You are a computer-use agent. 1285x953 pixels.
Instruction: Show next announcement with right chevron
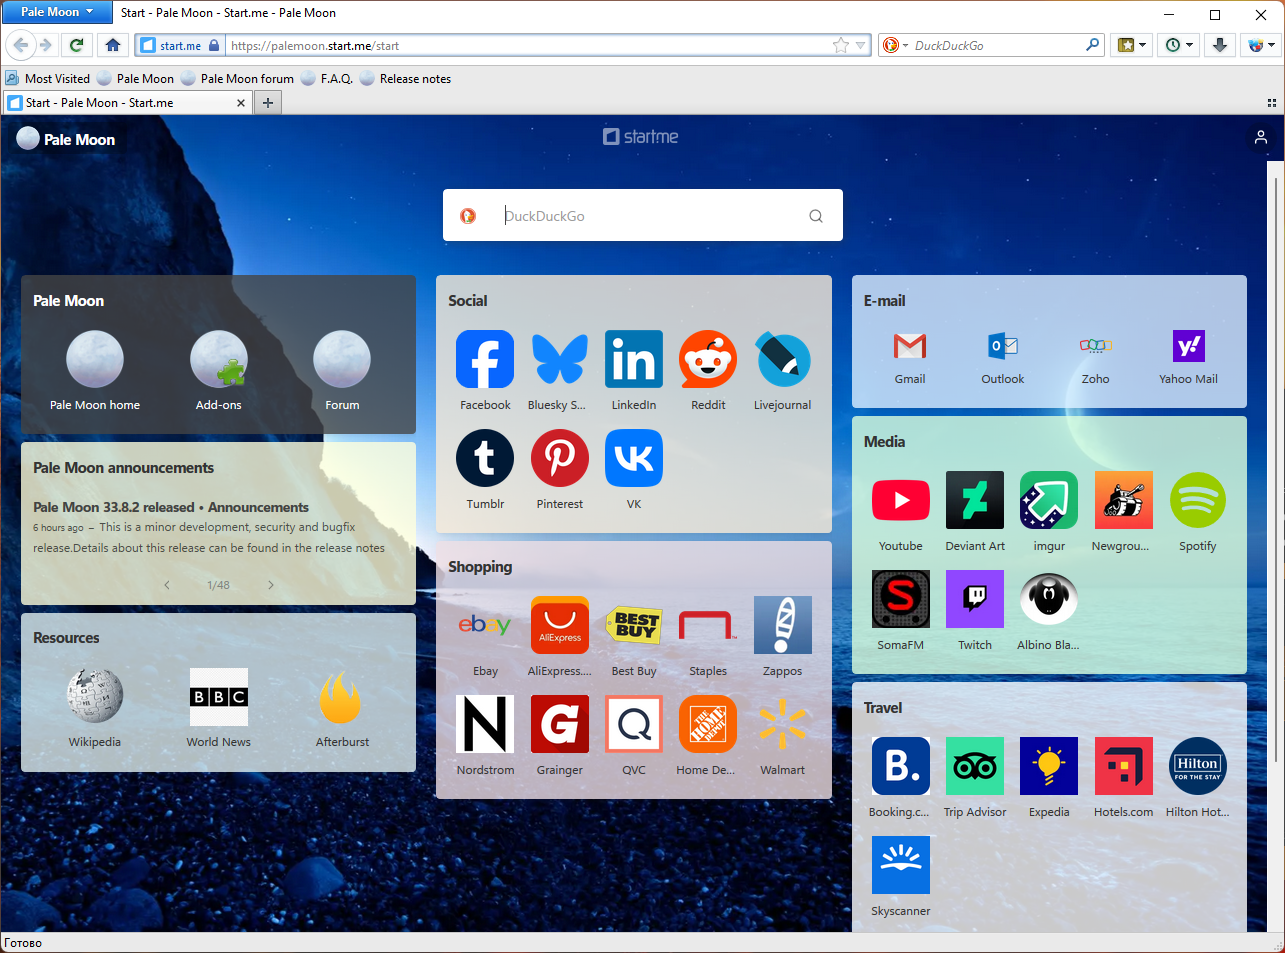[270, 585]
